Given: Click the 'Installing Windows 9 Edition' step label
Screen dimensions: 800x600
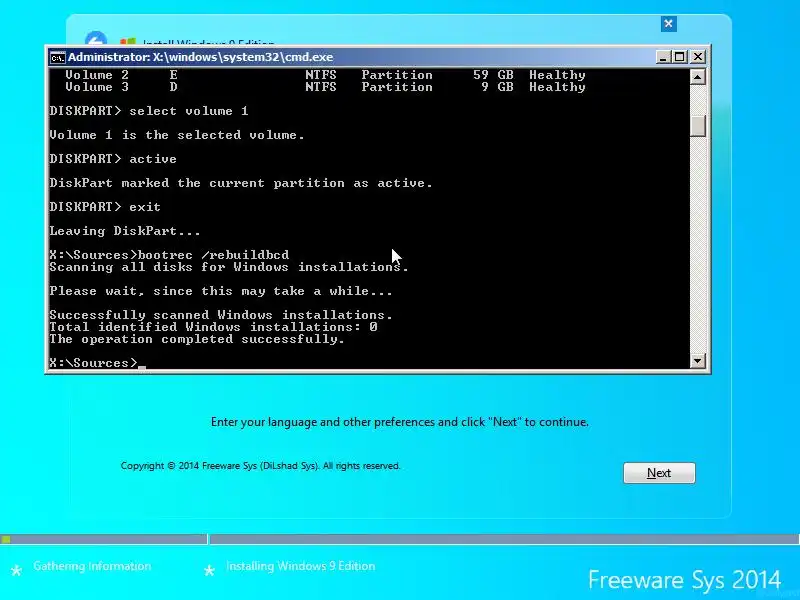Looking at the screenshot, I should pyautogui.click(x=301, y=566).
